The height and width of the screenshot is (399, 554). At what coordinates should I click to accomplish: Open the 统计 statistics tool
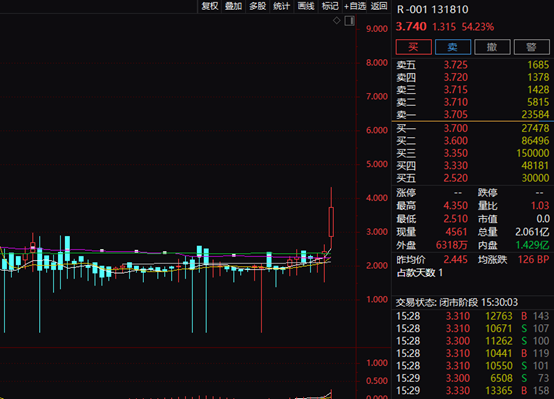click(282, 6)
